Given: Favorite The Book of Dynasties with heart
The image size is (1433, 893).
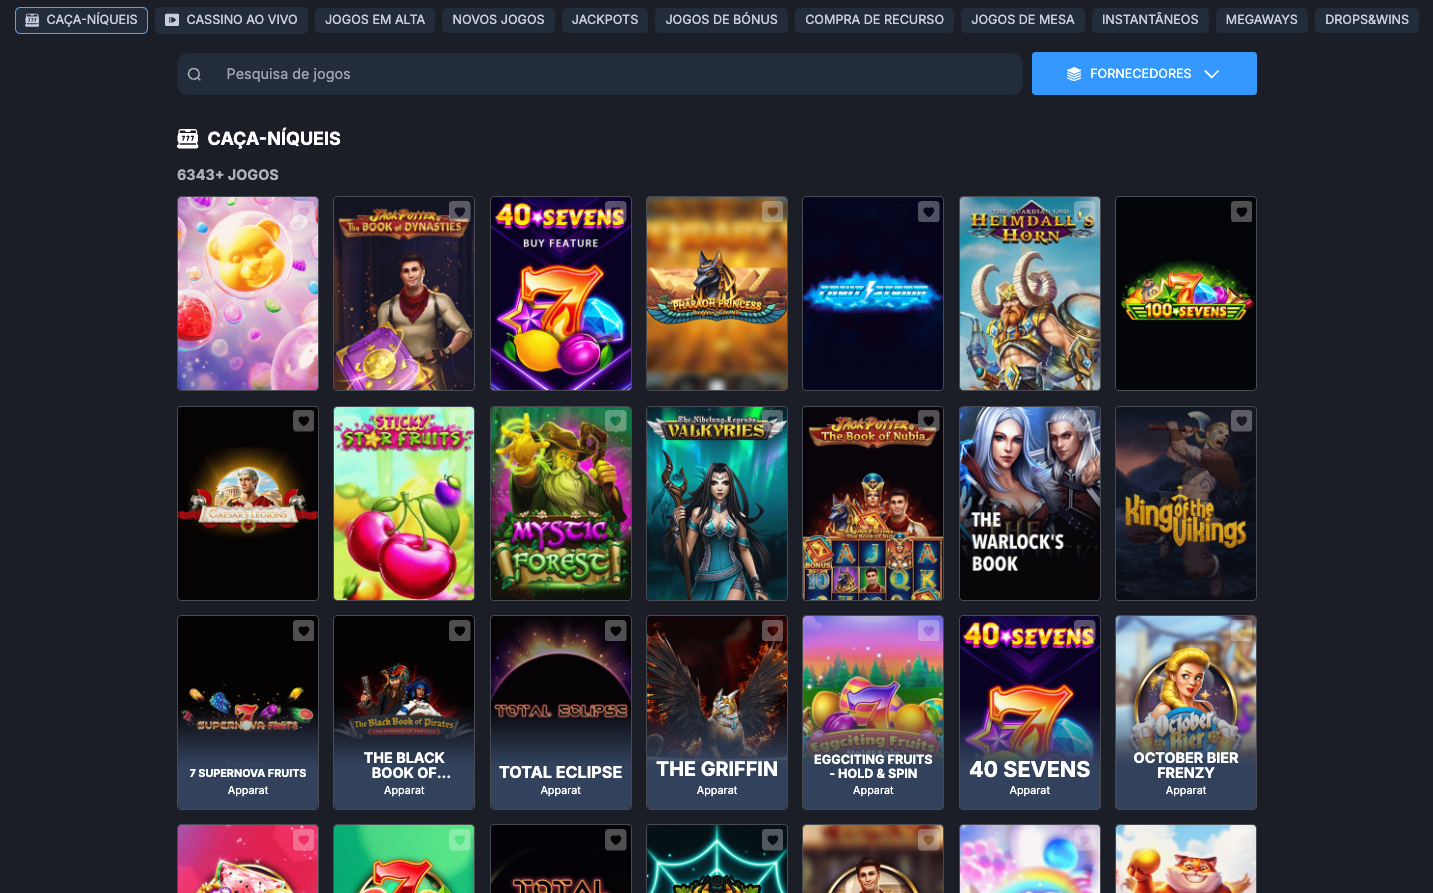Looking at the screenshot, I should pyautogui.click(x=459, y=212).
